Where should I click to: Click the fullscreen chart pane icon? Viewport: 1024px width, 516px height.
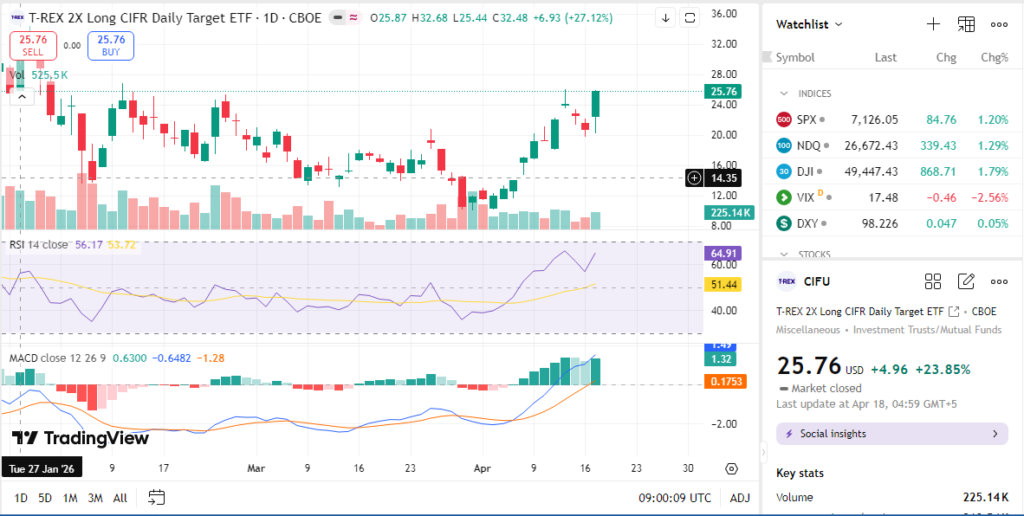[x=690, y=18]
